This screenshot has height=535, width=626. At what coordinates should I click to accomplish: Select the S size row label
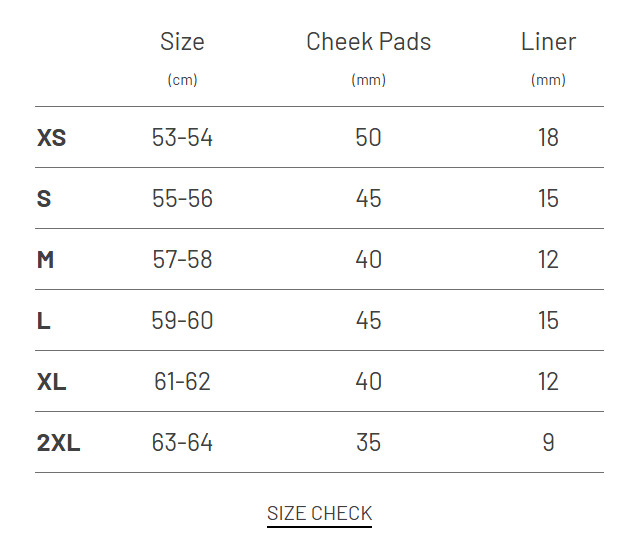tap(44, 198)
